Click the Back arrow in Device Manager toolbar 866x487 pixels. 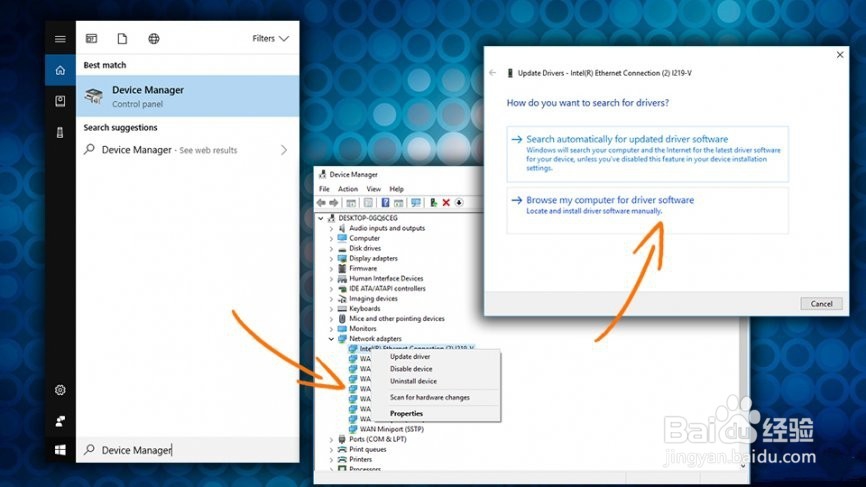pos(321,203)
